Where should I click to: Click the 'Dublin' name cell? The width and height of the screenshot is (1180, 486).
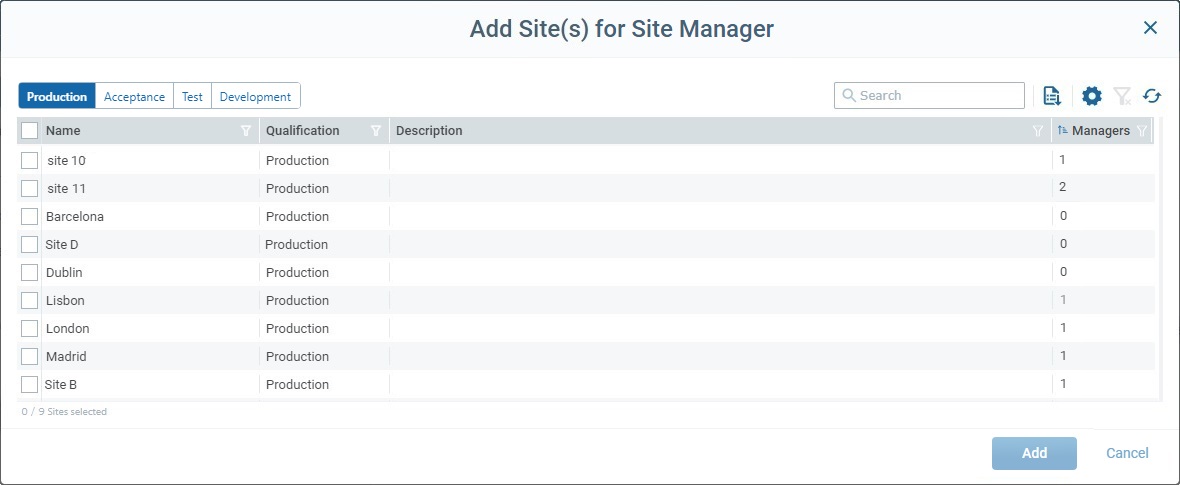pyautogui.click(x=64, y=272)
